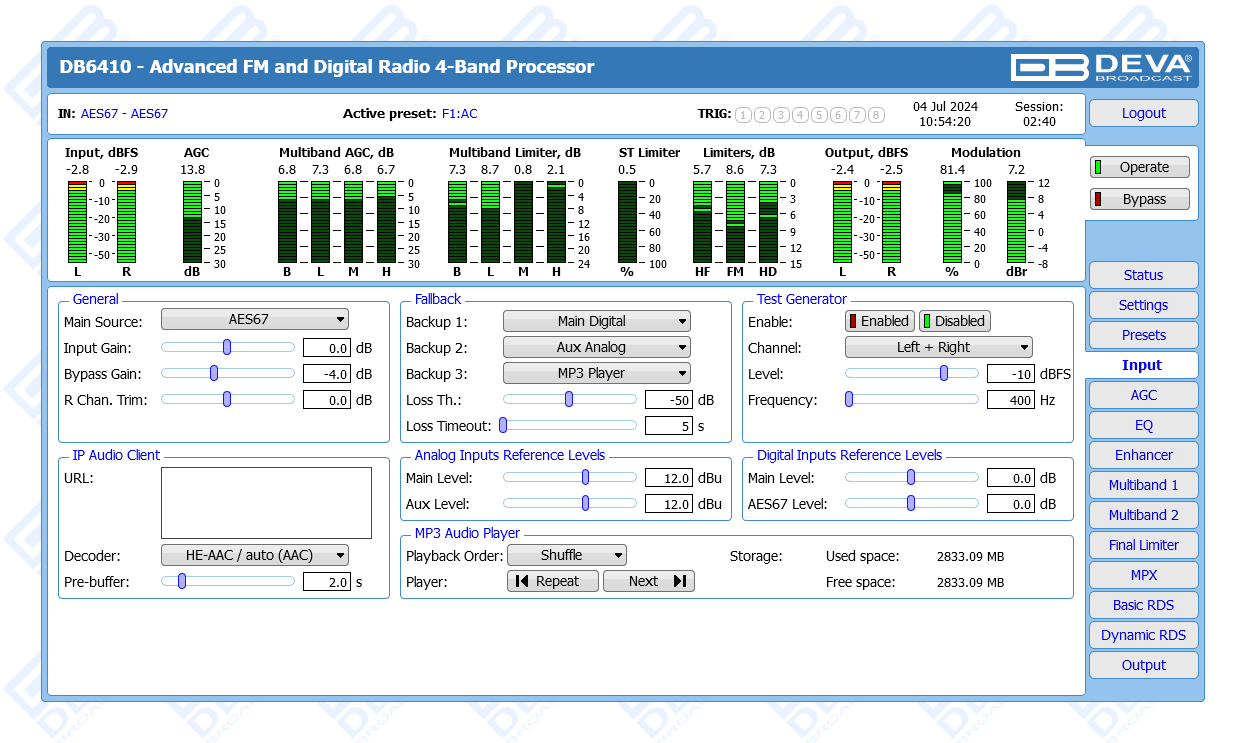The width and height of the screenshot is (1246, 743).
Task: Open the Playback Order dropdown
Action: [x=567, y=555]
